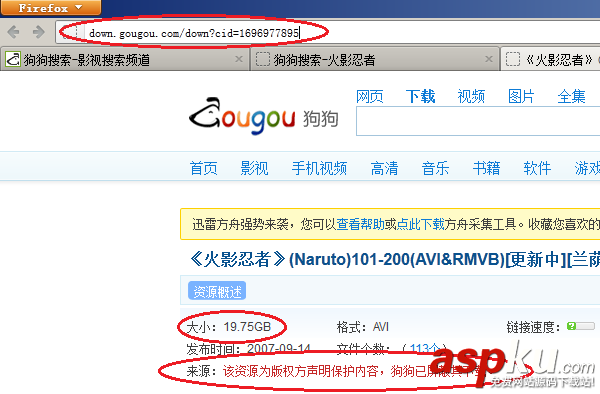600x394 pixels.
Task: Click the 狗狗搜索-火影忍者 tab favicon
Action: point(263,59)
